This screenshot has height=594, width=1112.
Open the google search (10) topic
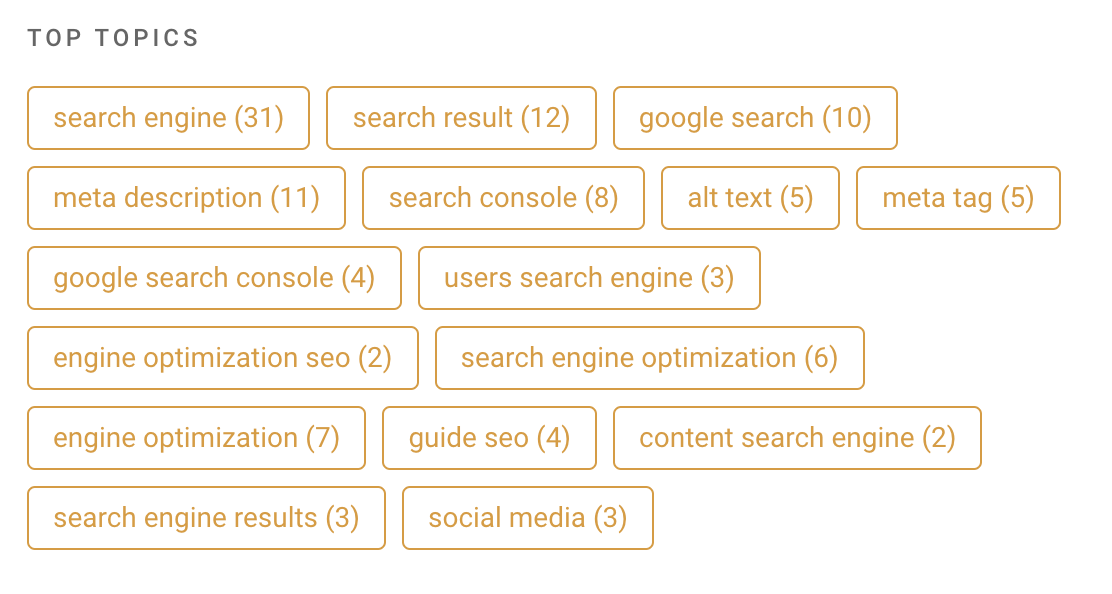click(x=755, y=118)
